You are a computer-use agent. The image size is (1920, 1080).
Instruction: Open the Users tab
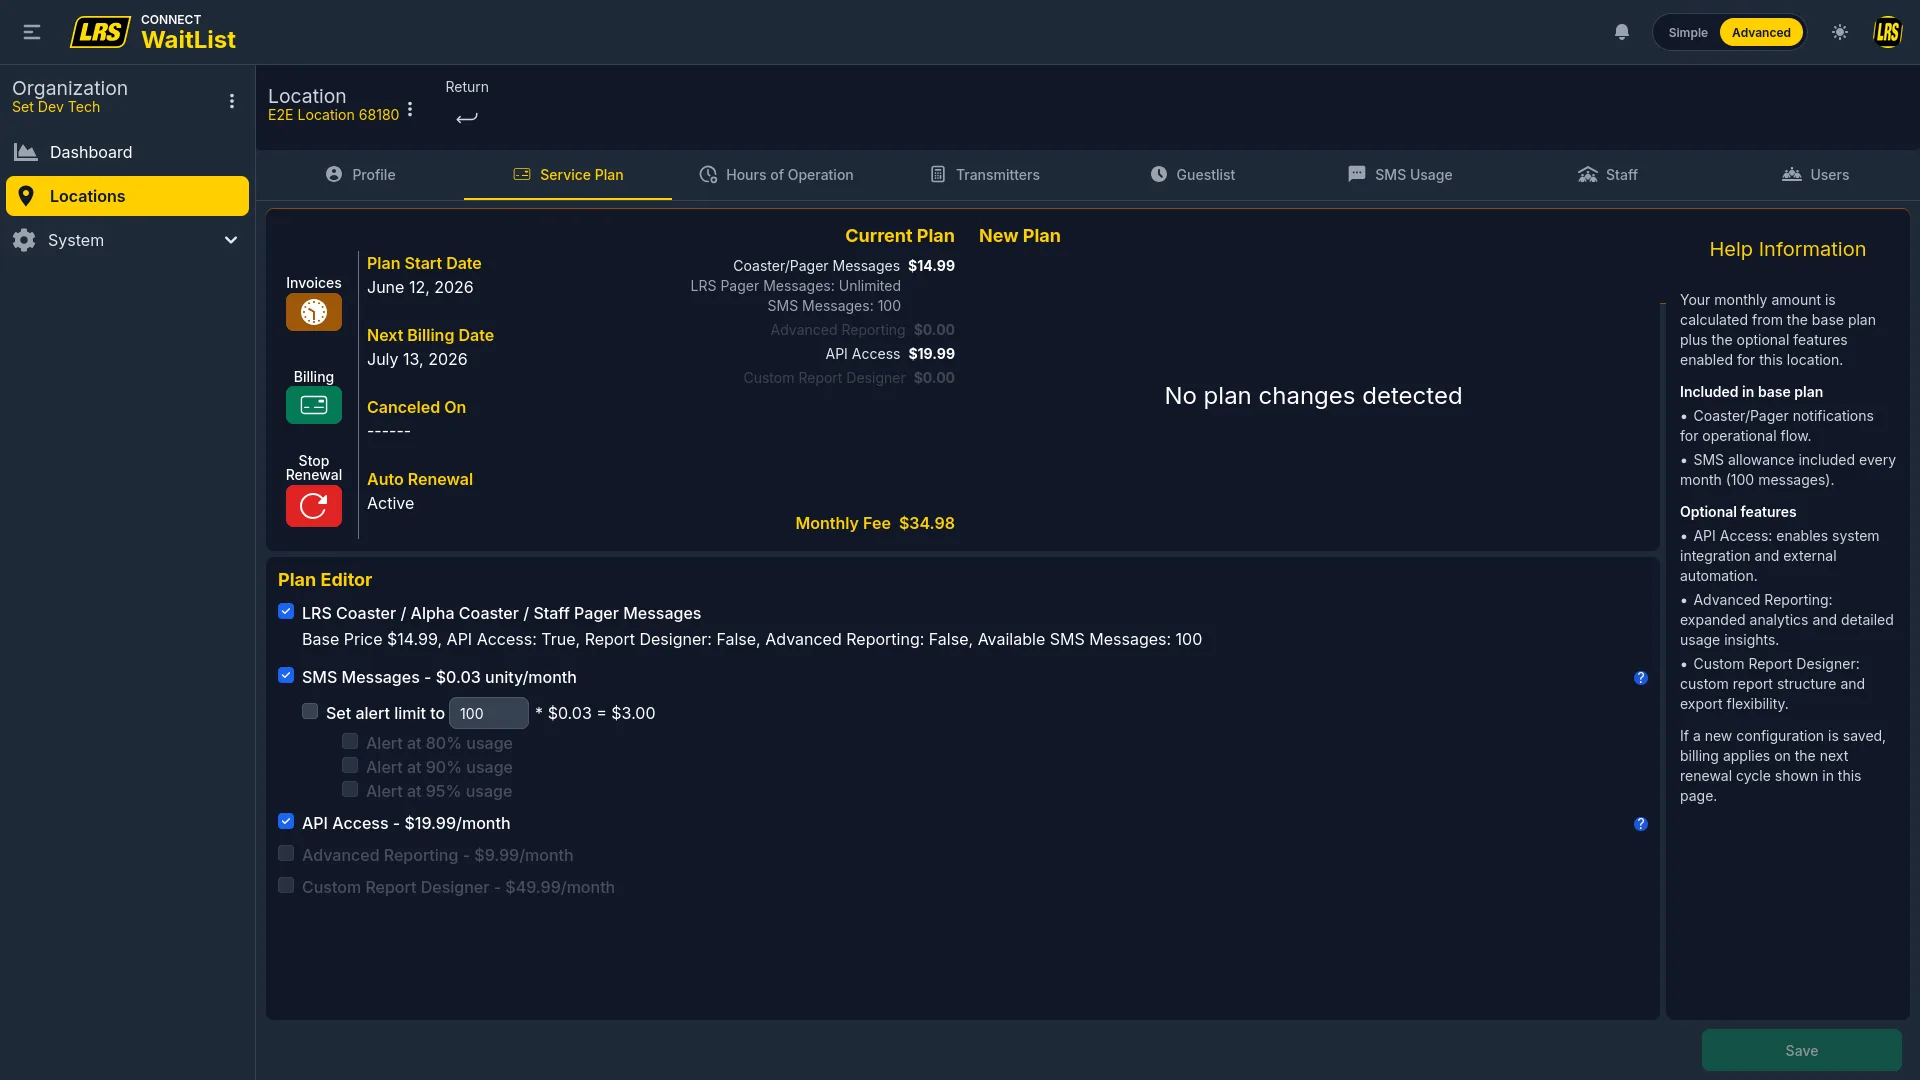(x=1816, y=174)
